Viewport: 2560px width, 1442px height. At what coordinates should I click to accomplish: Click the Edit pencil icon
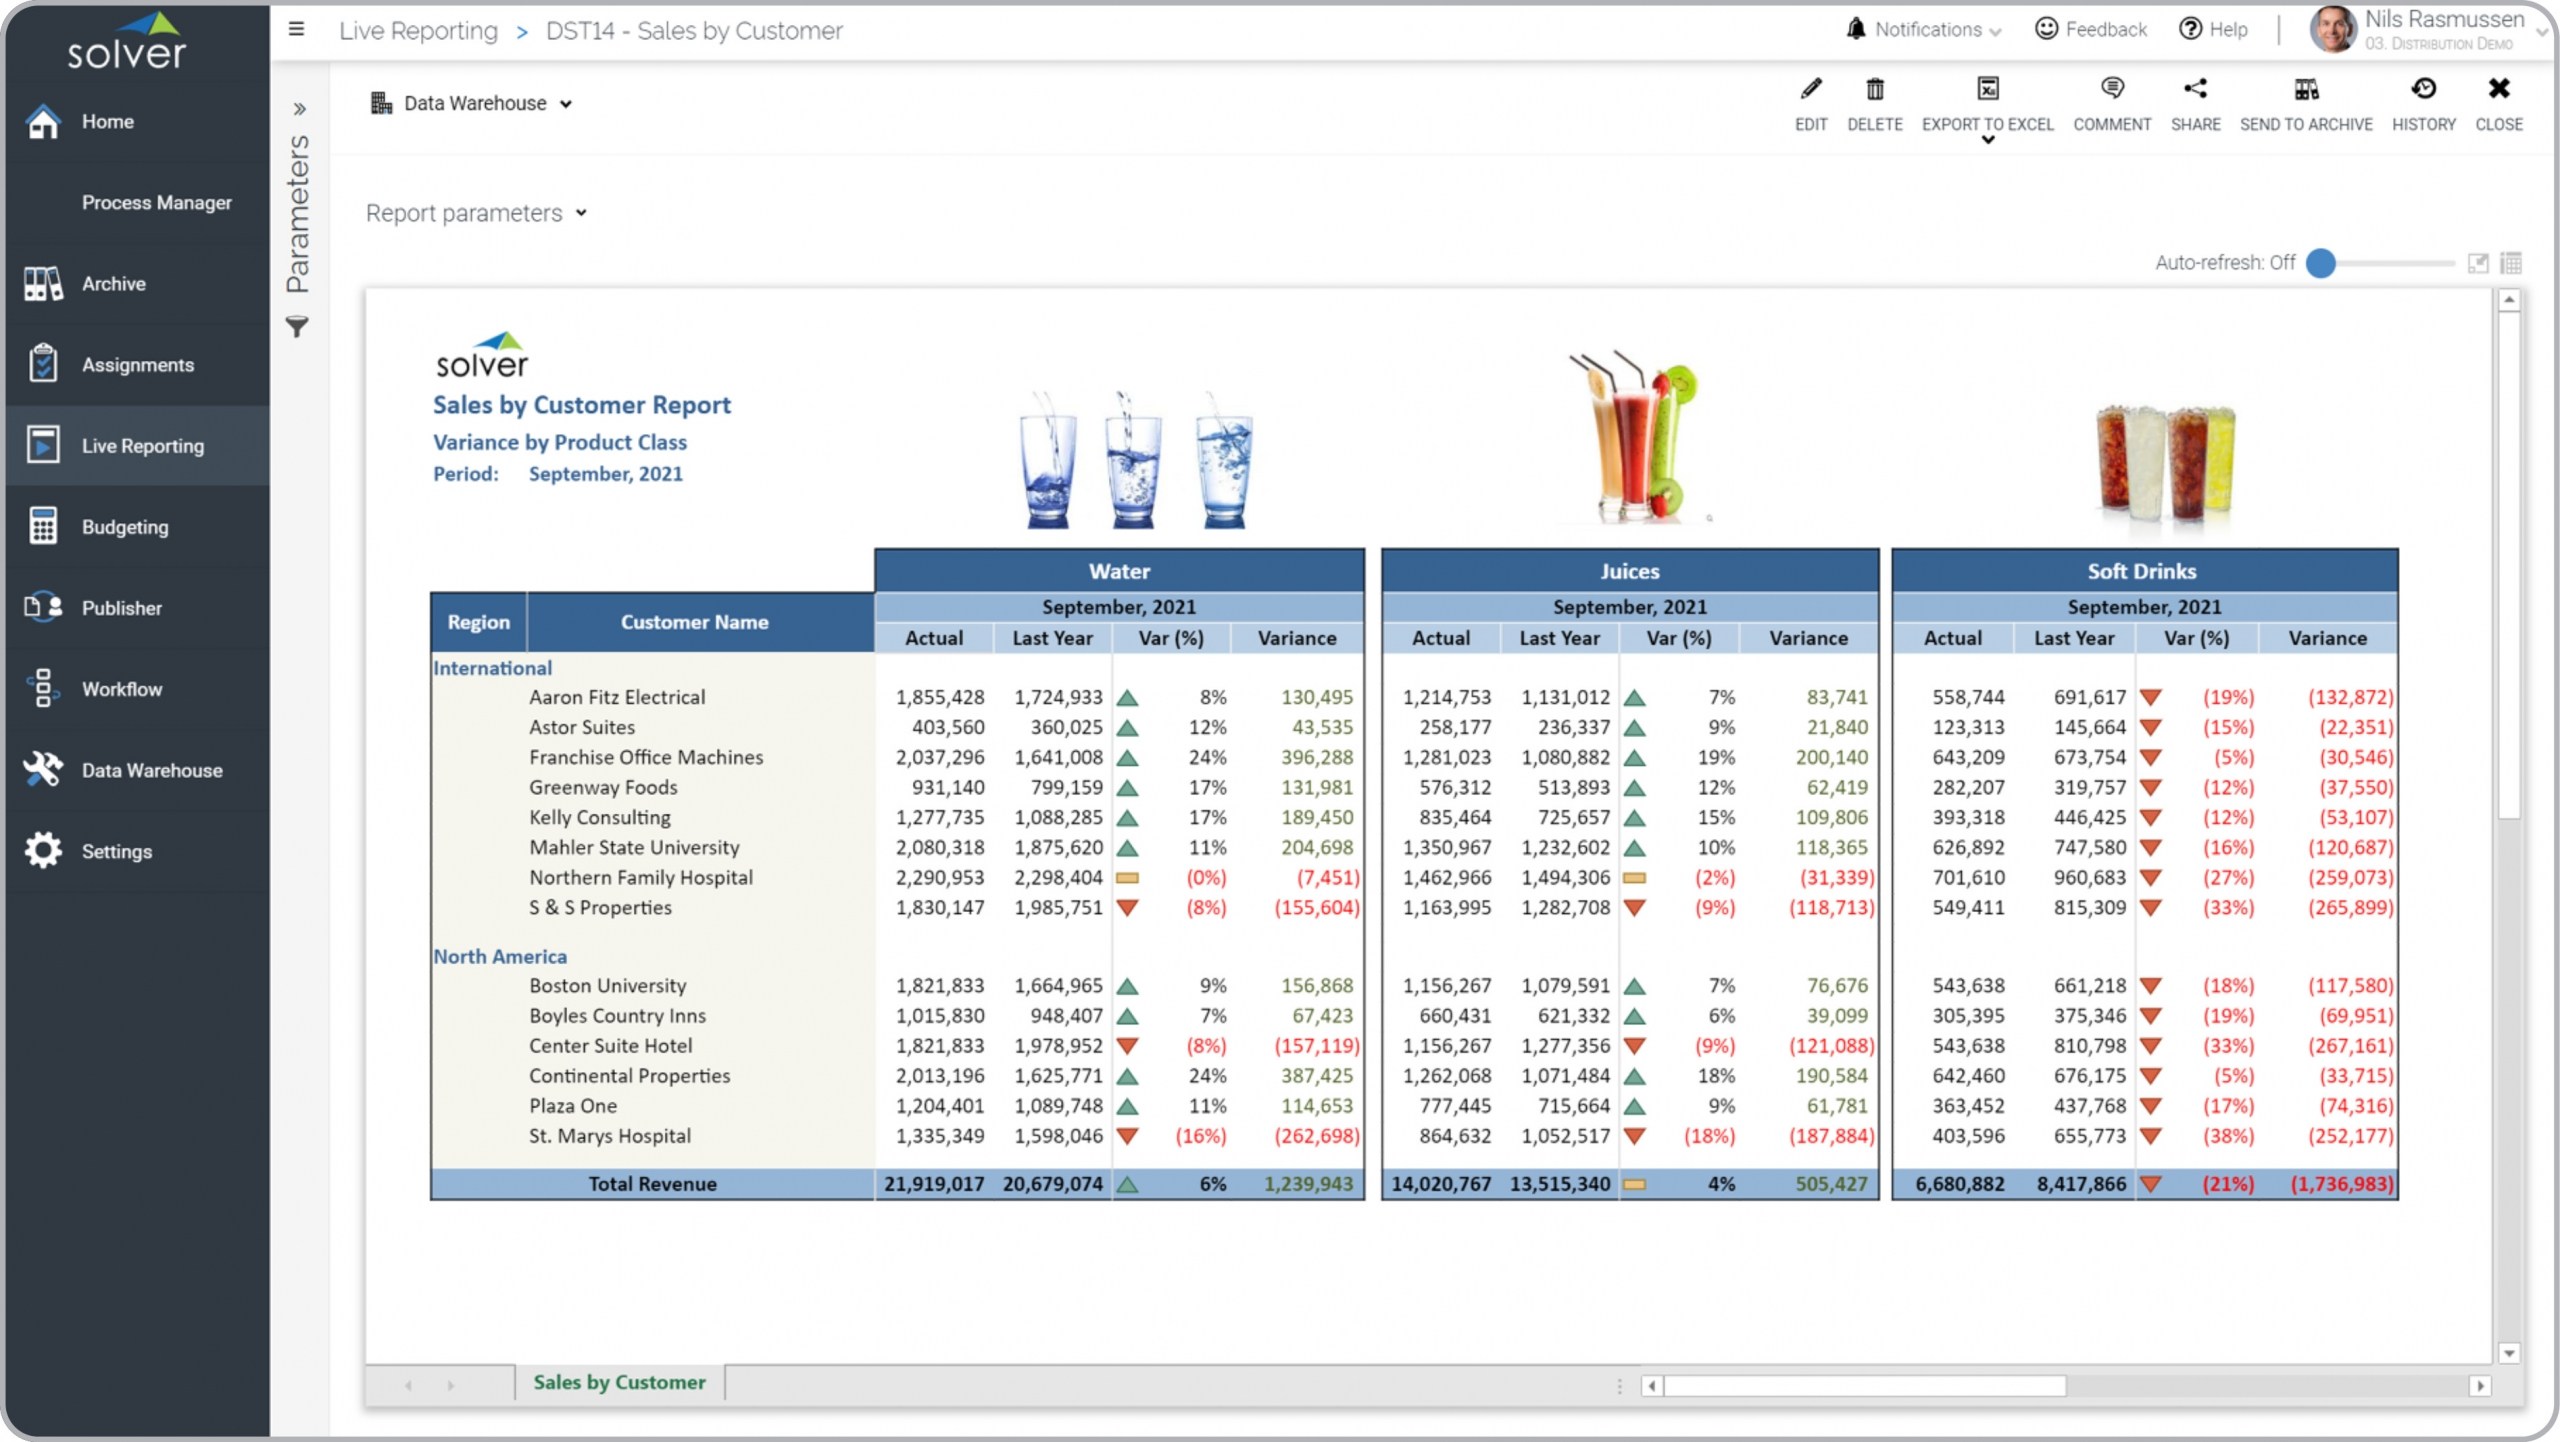click(1810, 90)
